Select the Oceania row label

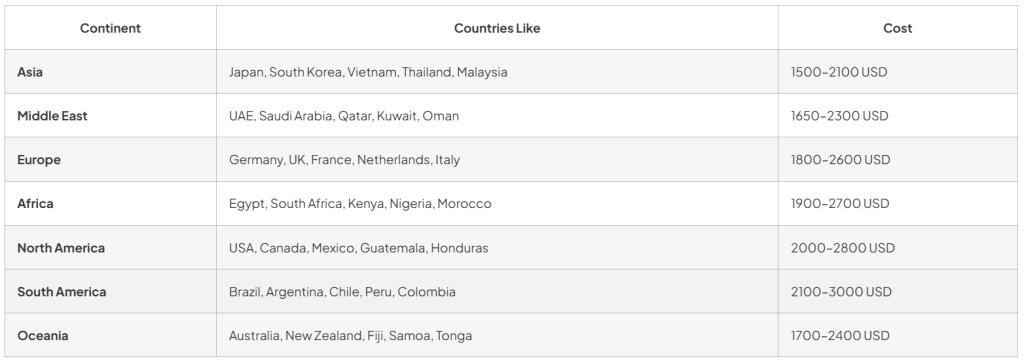(x=42, y=336)
